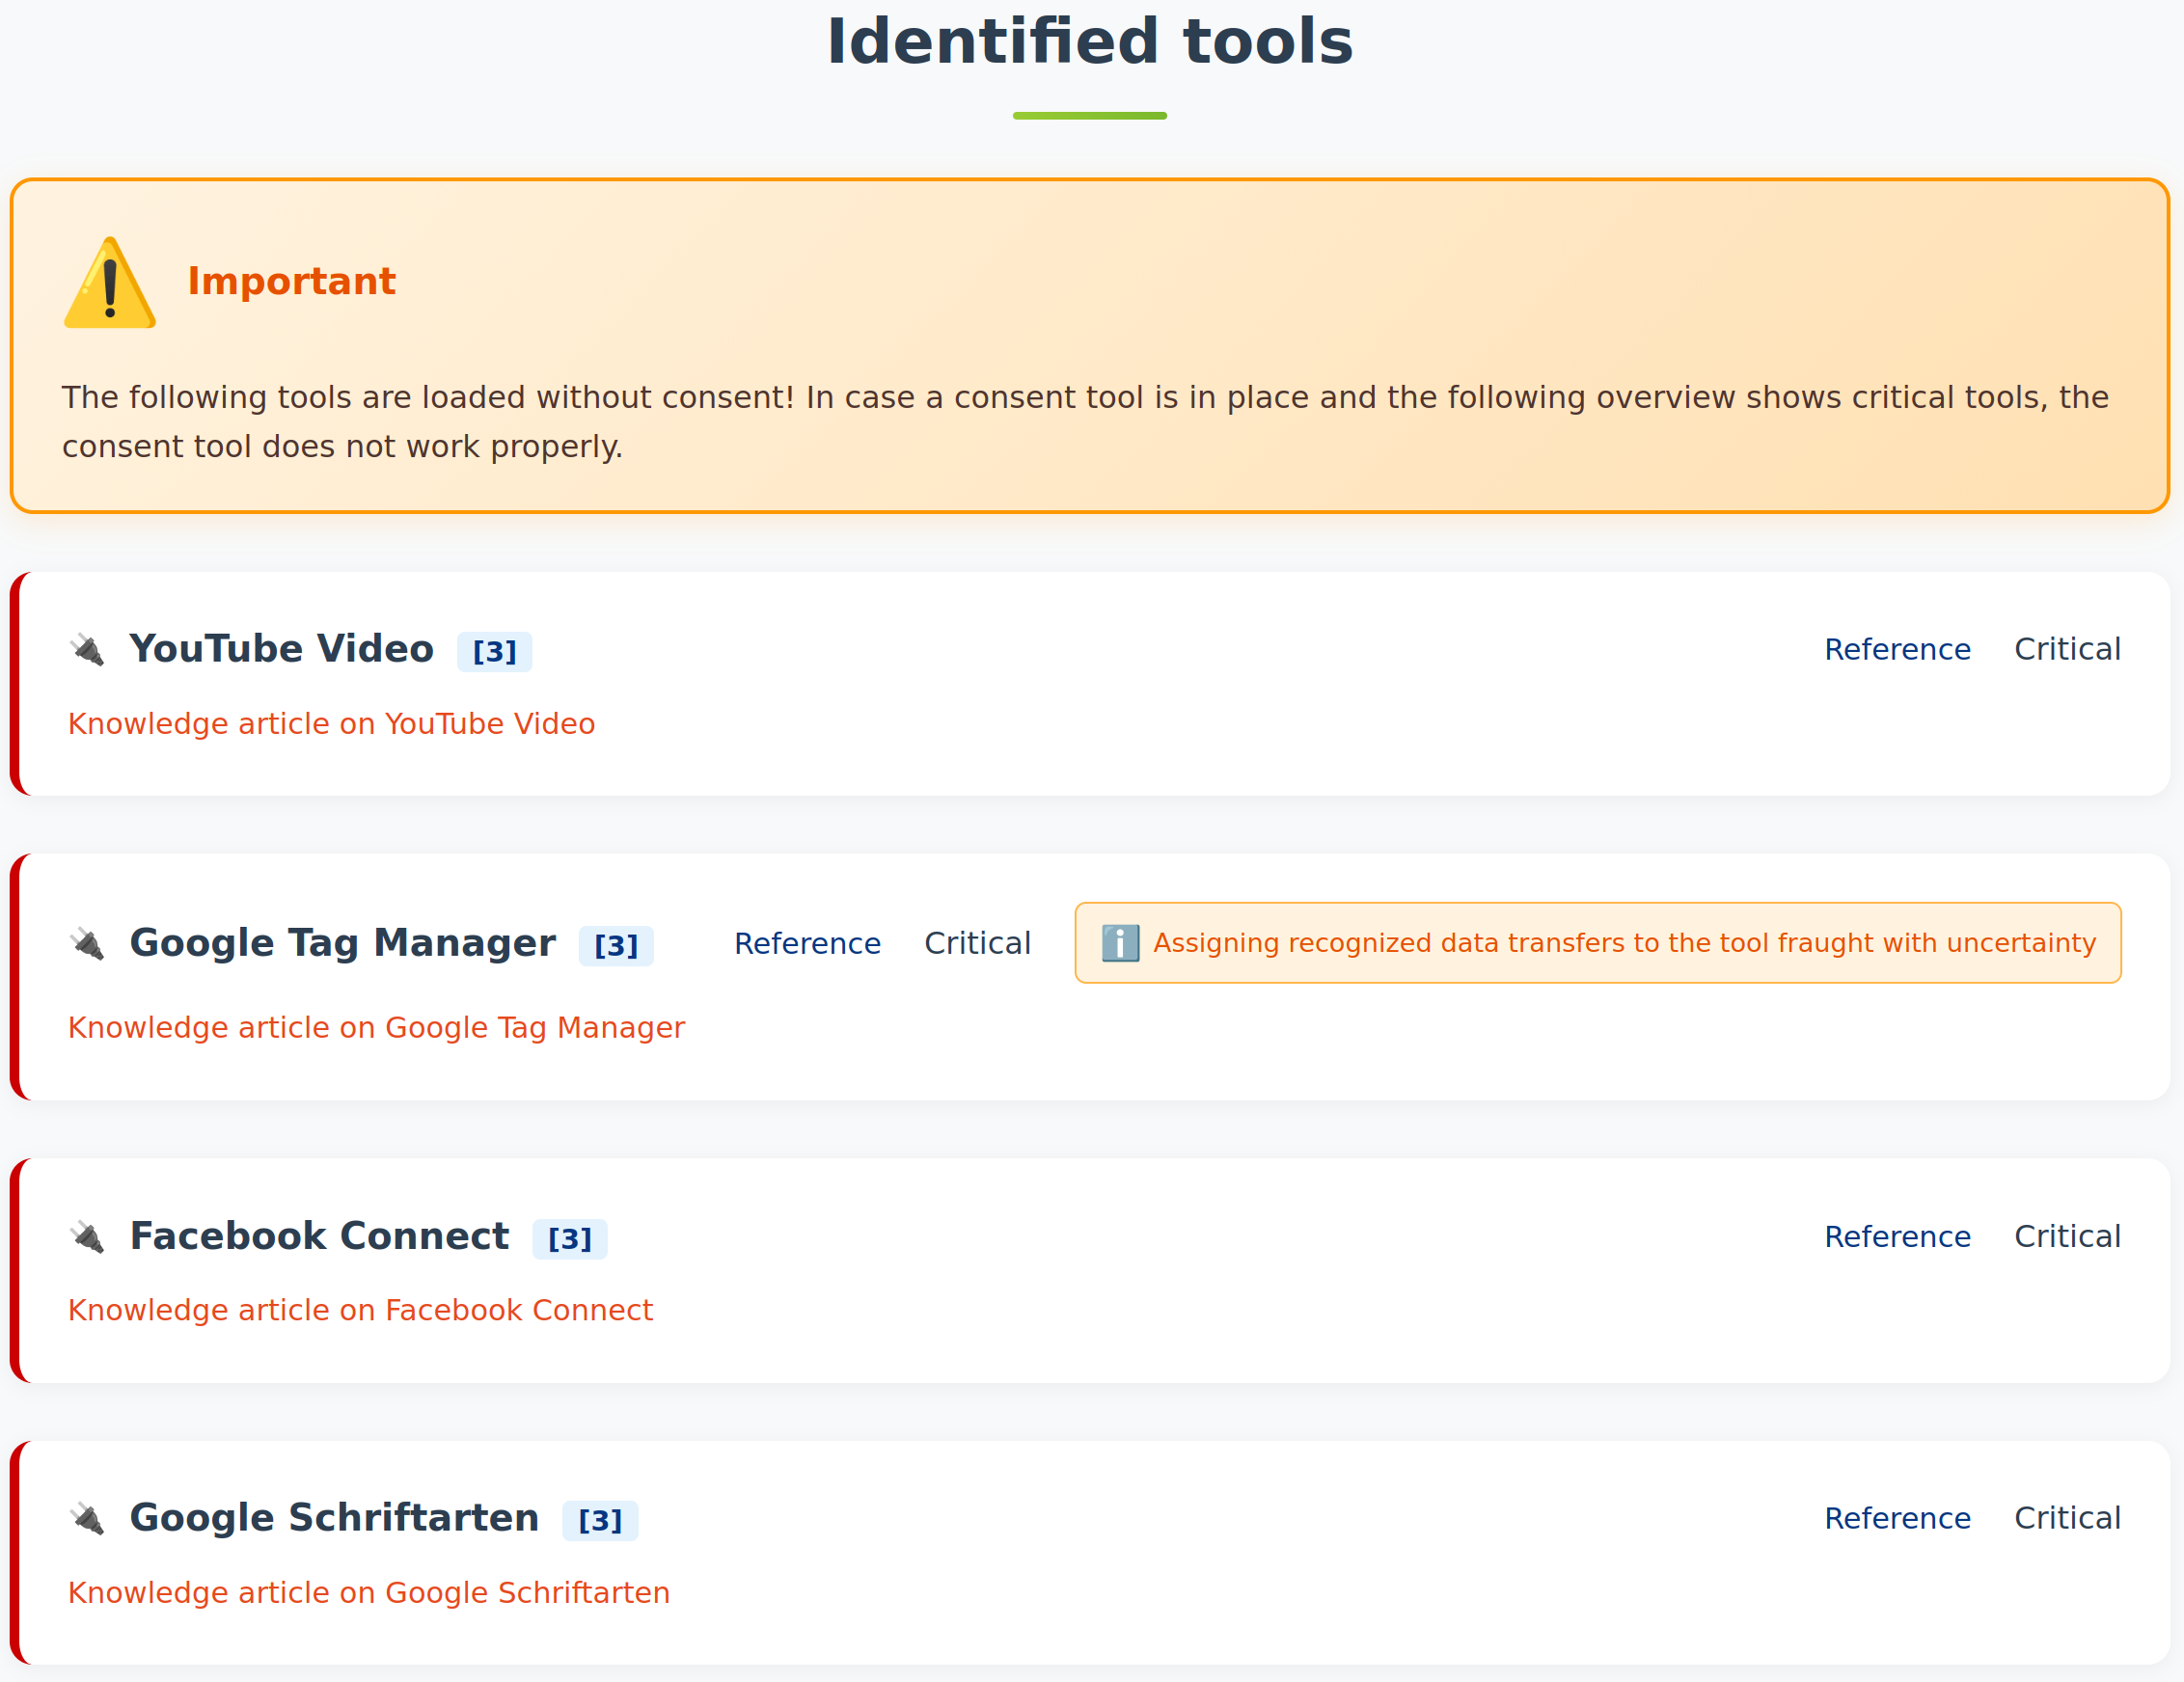This screenshot has height=1682, width=2184.
Task: Click the [3] badge beside Facebook Connect
Action: [570, 1239]
